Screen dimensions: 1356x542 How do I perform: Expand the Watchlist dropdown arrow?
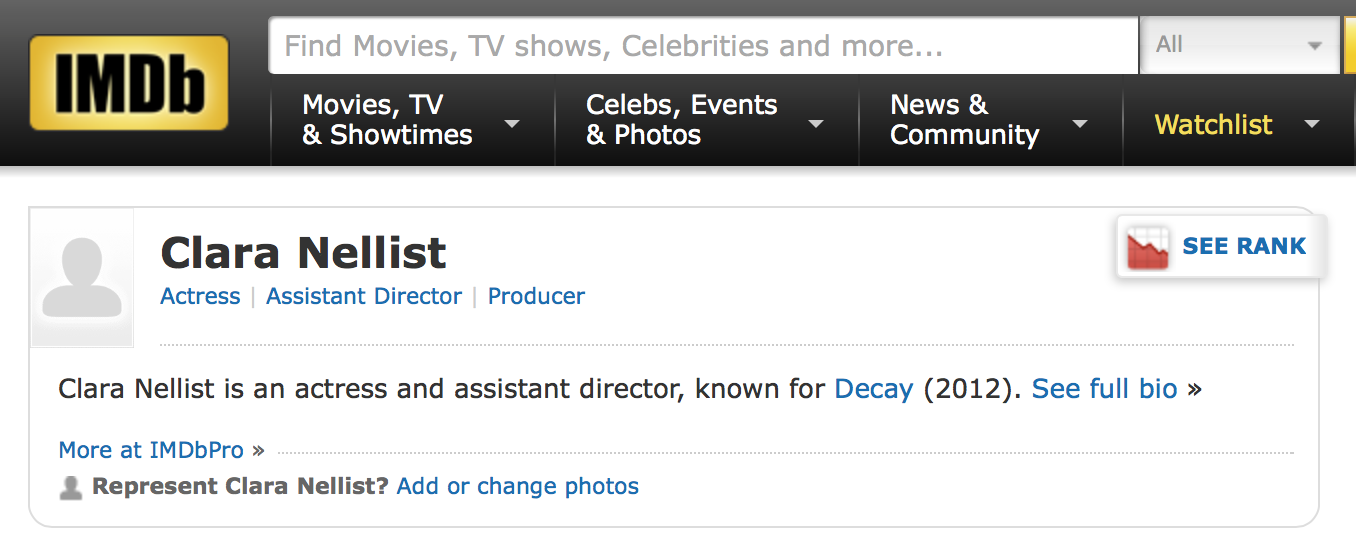point(1312,124)
